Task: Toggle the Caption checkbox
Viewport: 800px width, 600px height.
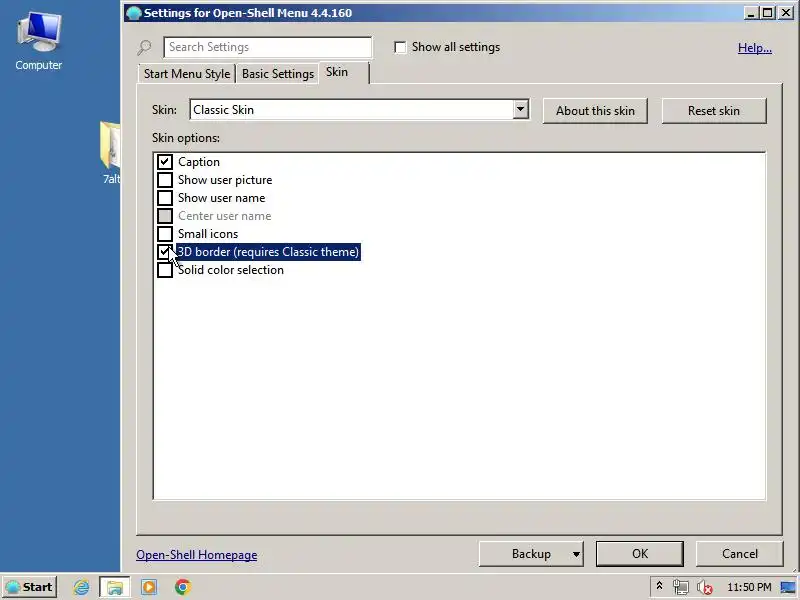Action: 164,162
